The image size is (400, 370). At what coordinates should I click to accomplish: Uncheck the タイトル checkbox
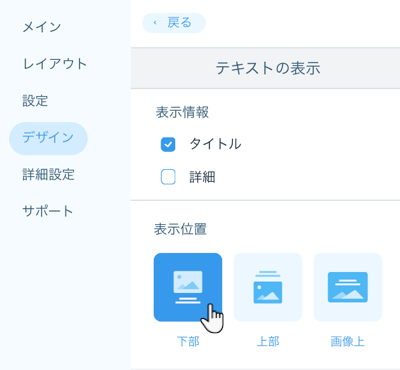click(168, 145)
